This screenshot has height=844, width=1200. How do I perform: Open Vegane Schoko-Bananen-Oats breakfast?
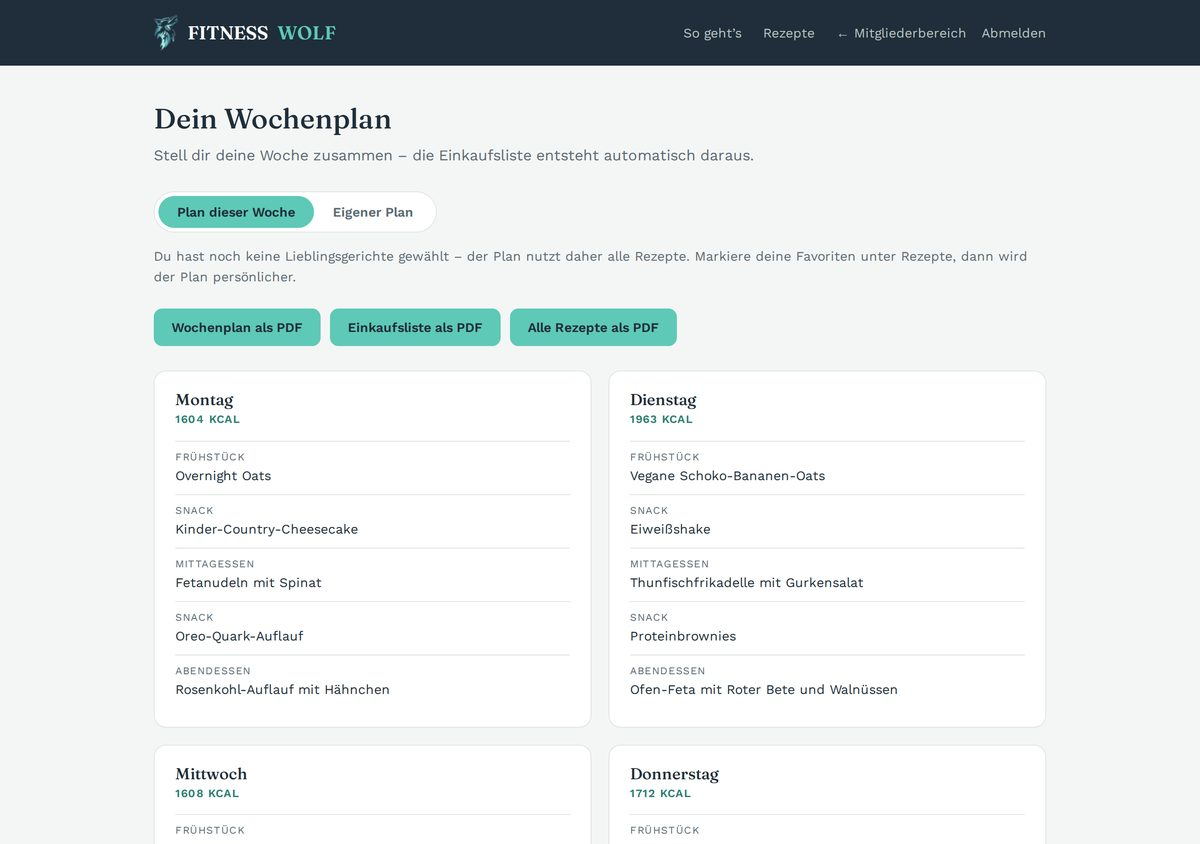click(728, 476)
